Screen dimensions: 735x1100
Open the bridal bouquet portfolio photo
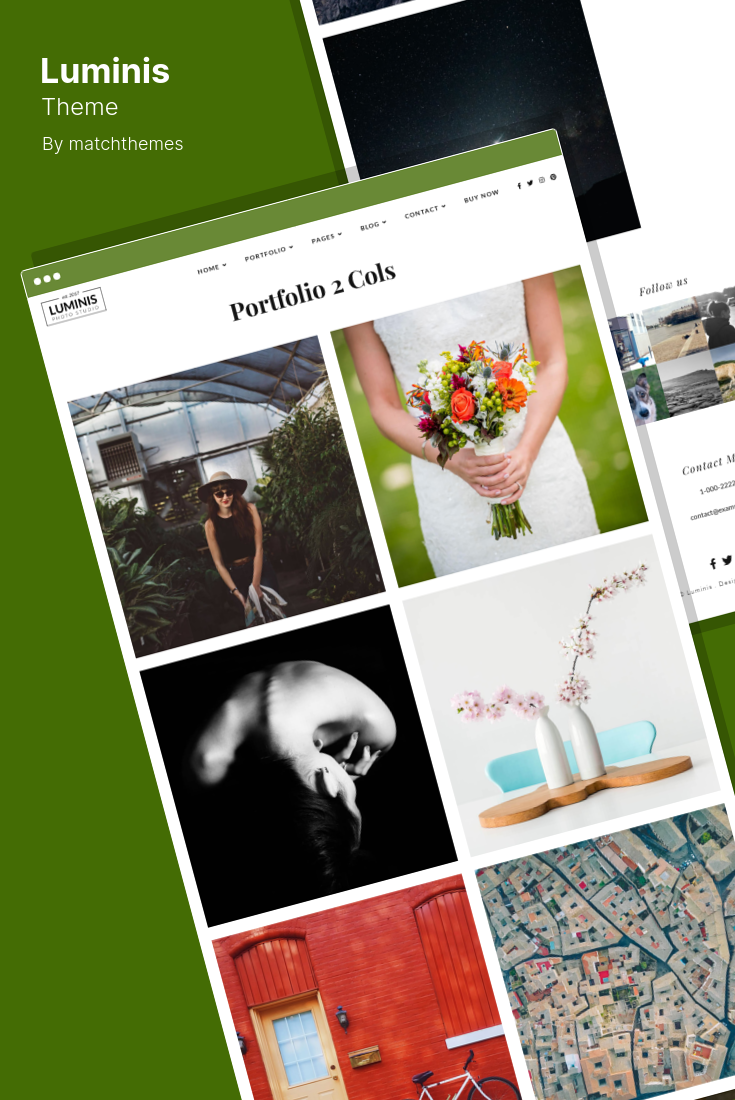point(489,426)
